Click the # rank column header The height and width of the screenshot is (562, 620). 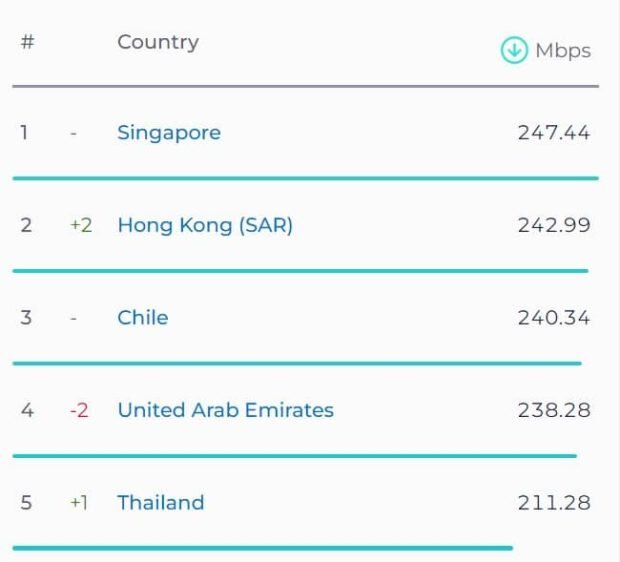pos(28,42)
